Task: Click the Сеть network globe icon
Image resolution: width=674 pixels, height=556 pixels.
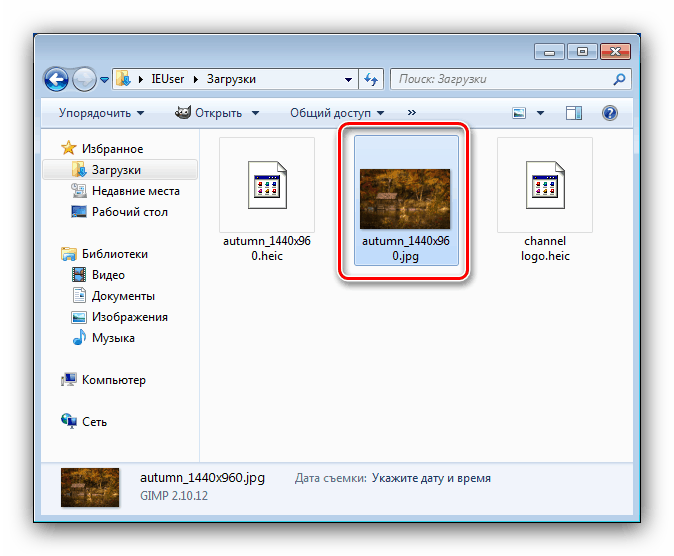Action: 69,421
